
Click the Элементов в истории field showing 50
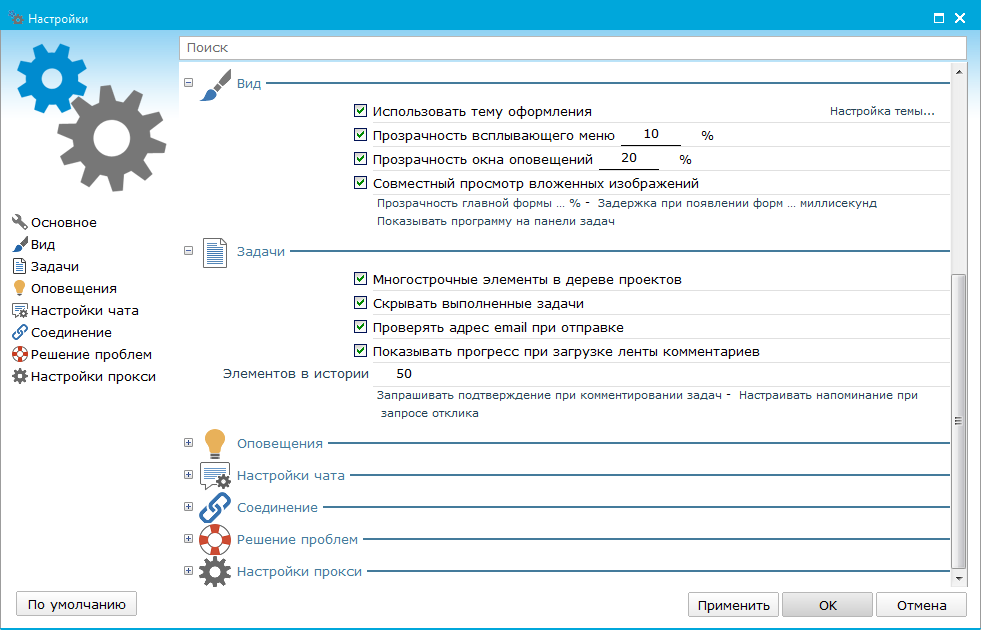pos(660,374)
